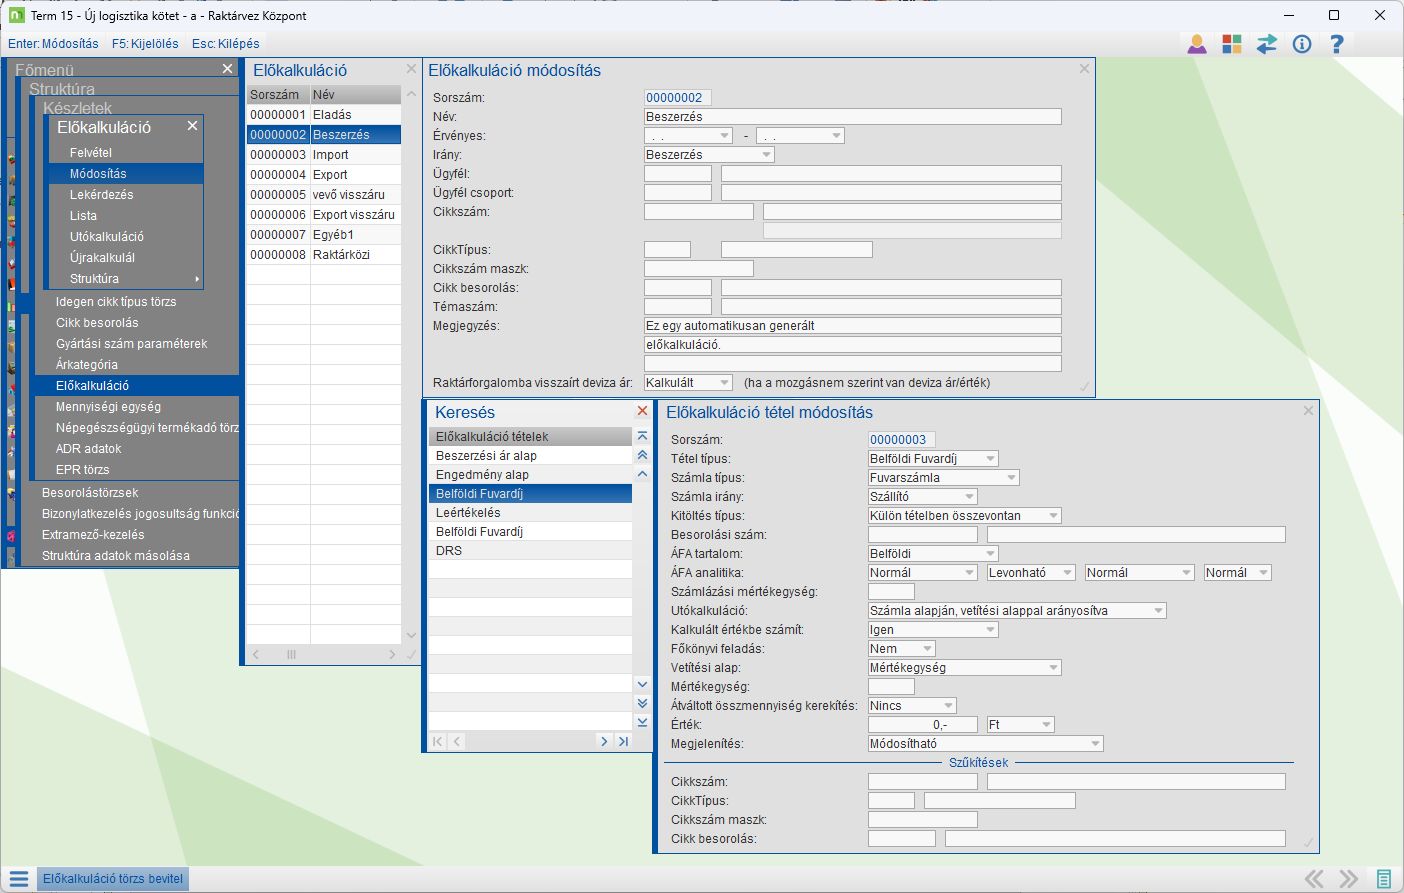Viewport: 1404px width, 893px height.
Task: Close the Keresés panel with red X
Action: [x=642, y=411]
